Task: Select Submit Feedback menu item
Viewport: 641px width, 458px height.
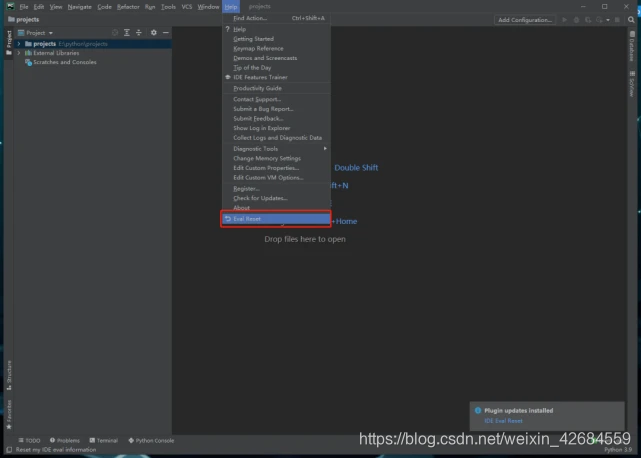Action: pyautogui.click(x=276, y=119)
